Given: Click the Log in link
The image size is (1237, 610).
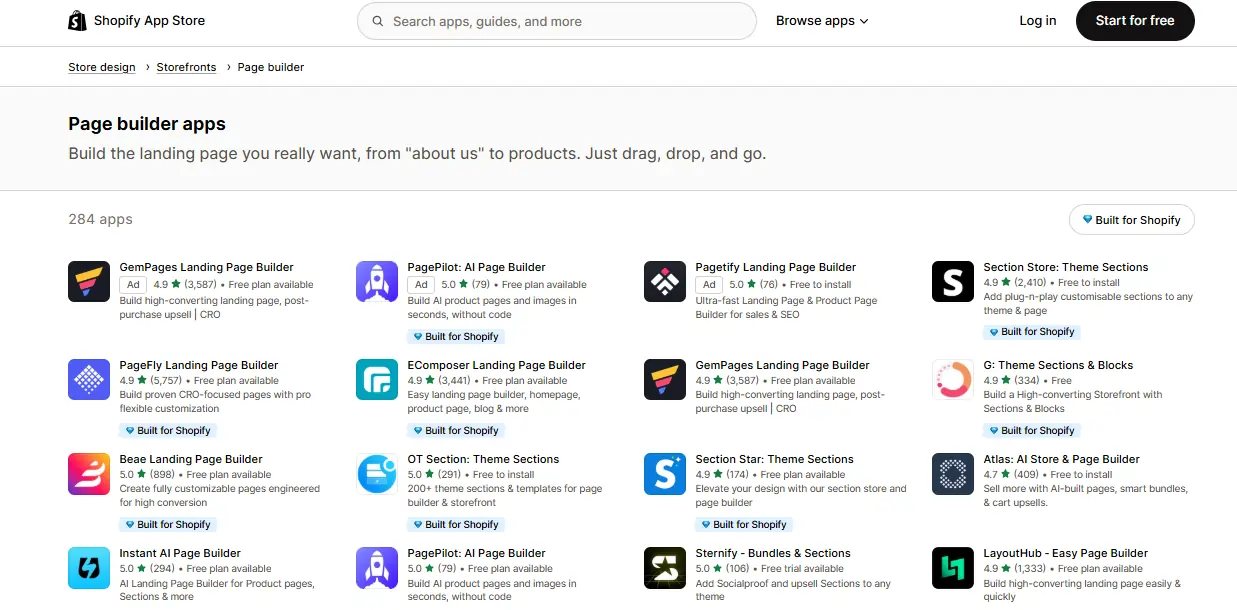Looking at the screenshot, I should pyautogui.click(x=1037, y=20).
